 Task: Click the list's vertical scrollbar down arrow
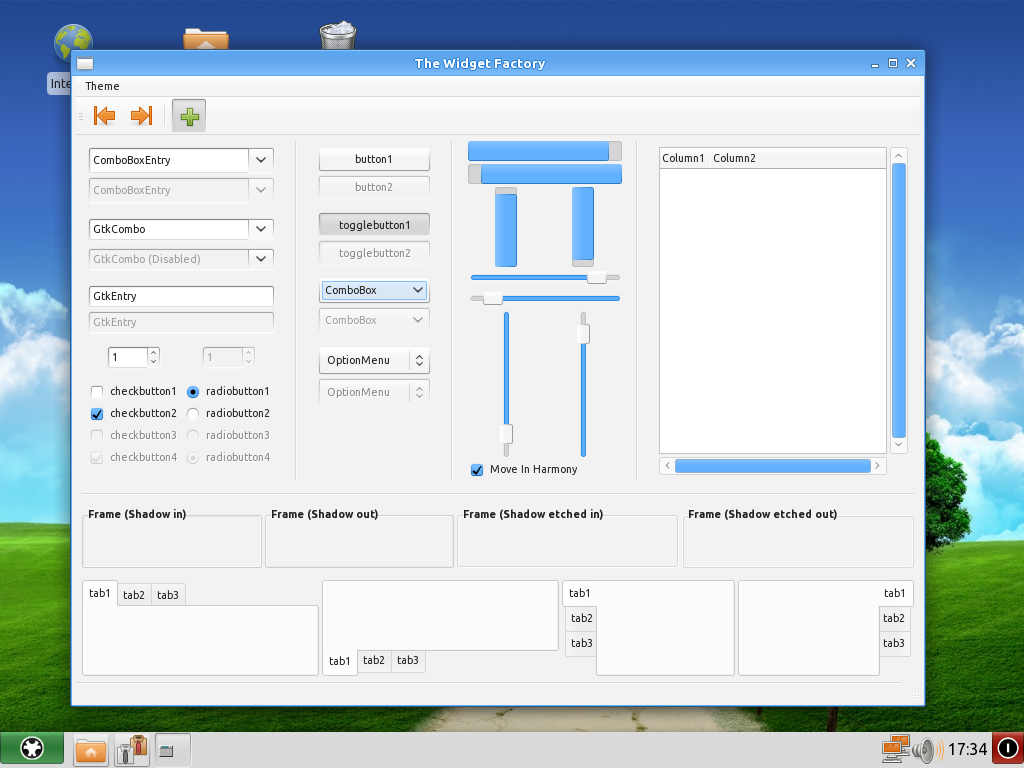point(899,445)
